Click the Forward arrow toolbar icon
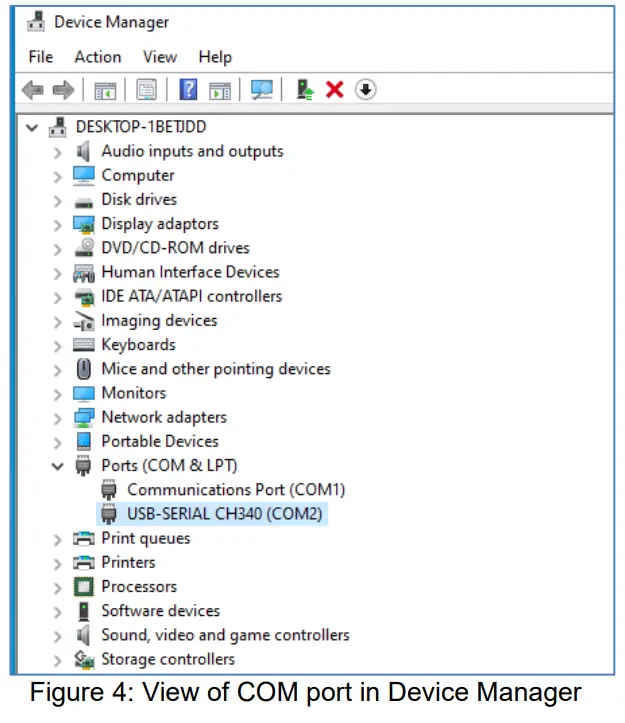 click(63, 89)
